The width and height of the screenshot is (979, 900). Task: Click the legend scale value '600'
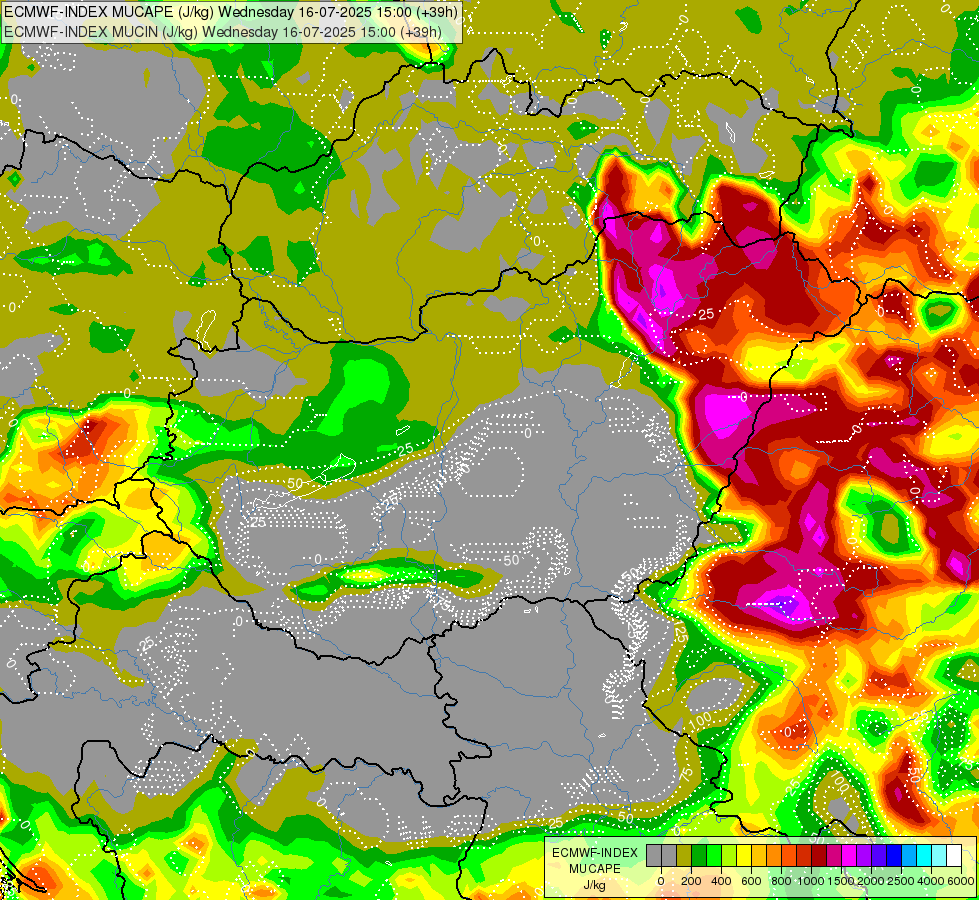click(x=751, y=881)
